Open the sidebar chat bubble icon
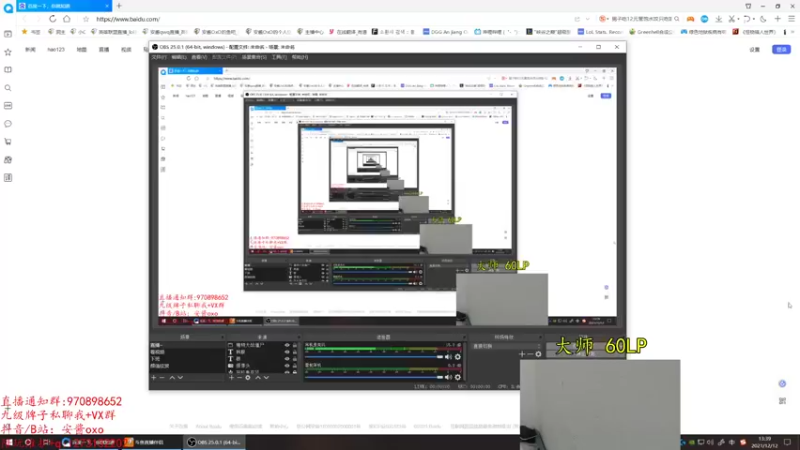Image resolution: width=800 pixels, height=450 pixels. (8, 123)
